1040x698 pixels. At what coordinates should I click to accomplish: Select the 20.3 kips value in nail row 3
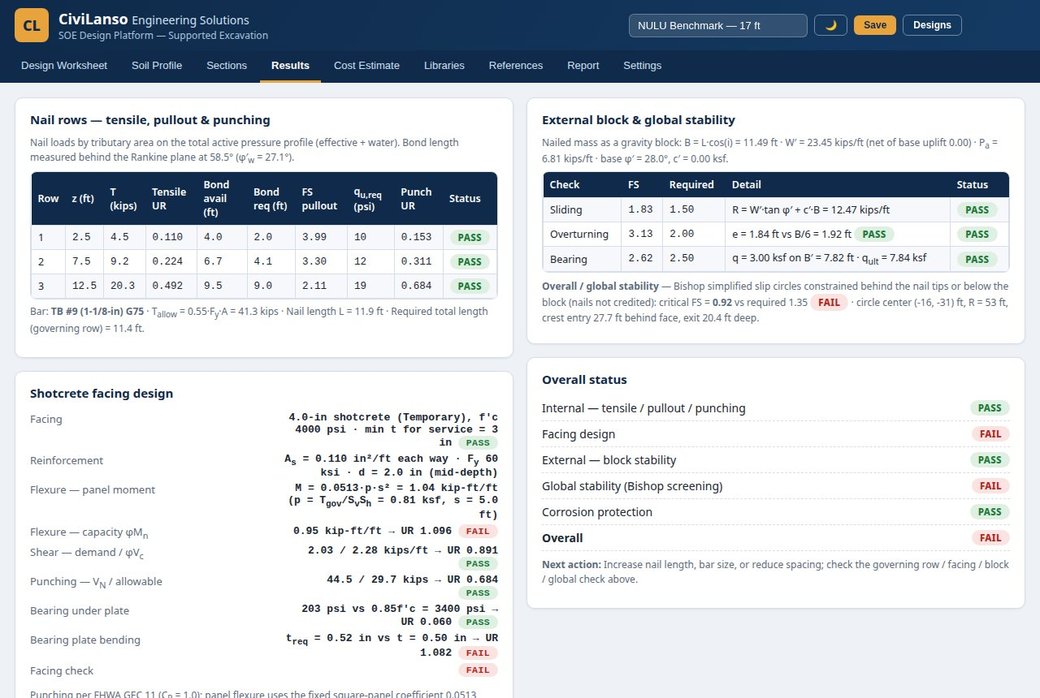pyautogui.click(x=123, y=286)
